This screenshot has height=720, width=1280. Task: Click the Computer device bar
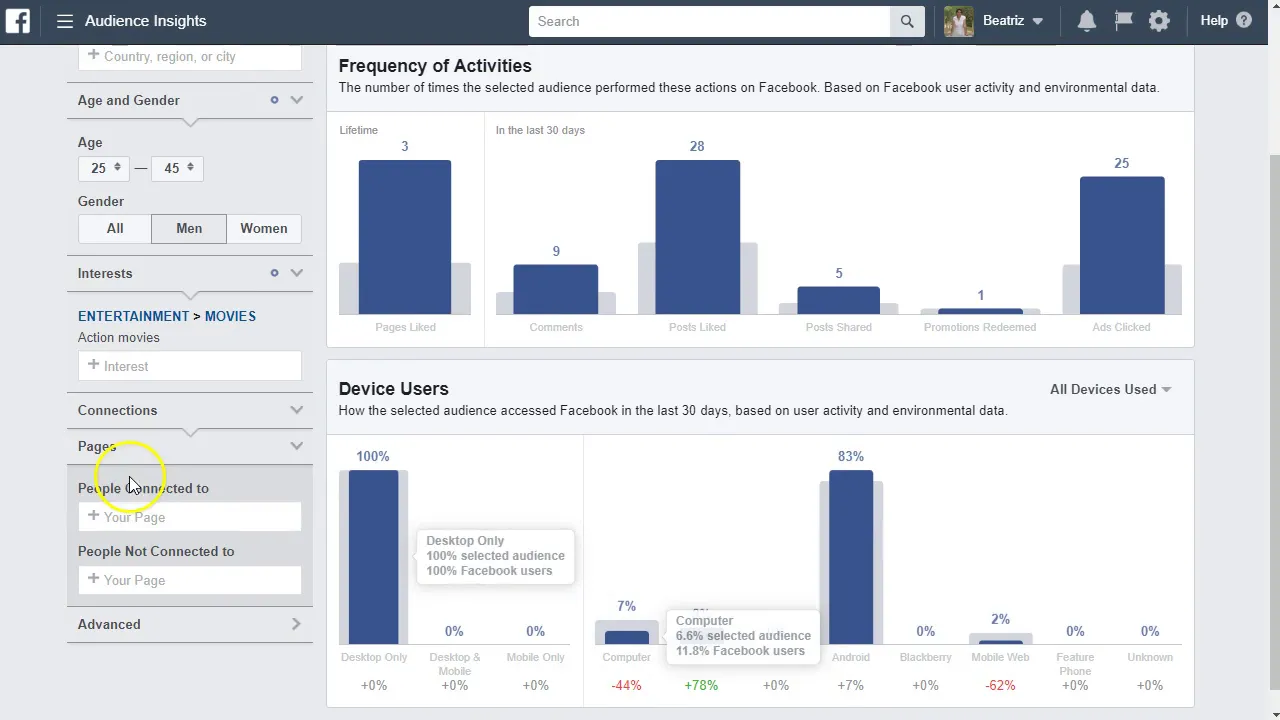[x=627, y=637]
